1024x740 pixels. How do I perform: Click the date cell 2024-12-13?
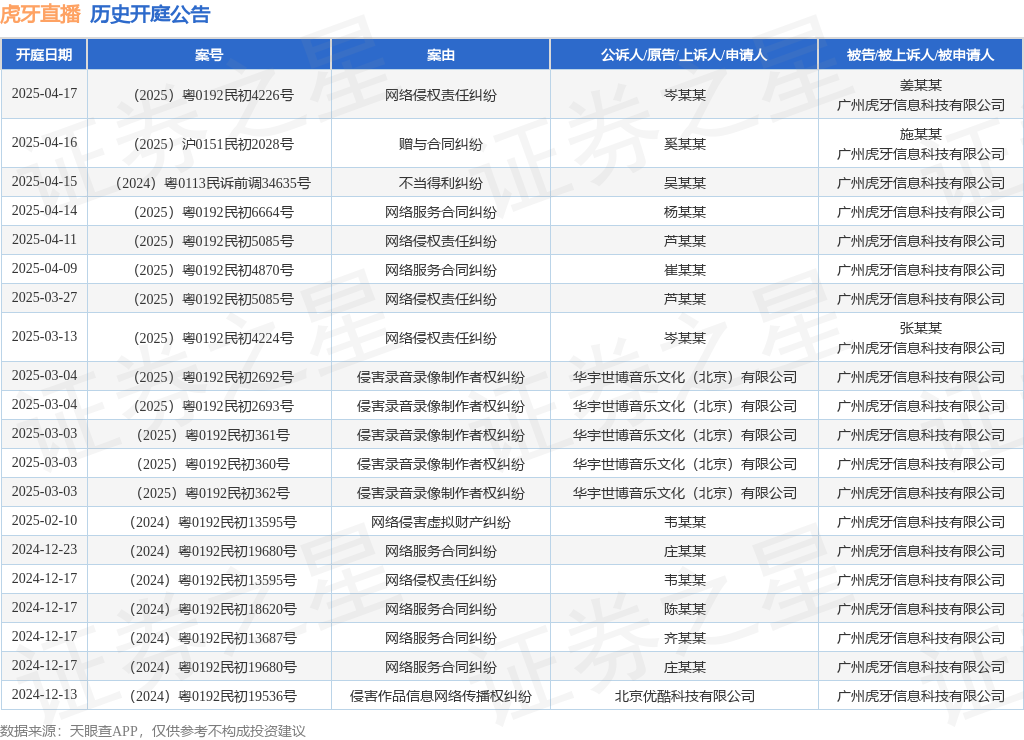click(x=44, y=694)
